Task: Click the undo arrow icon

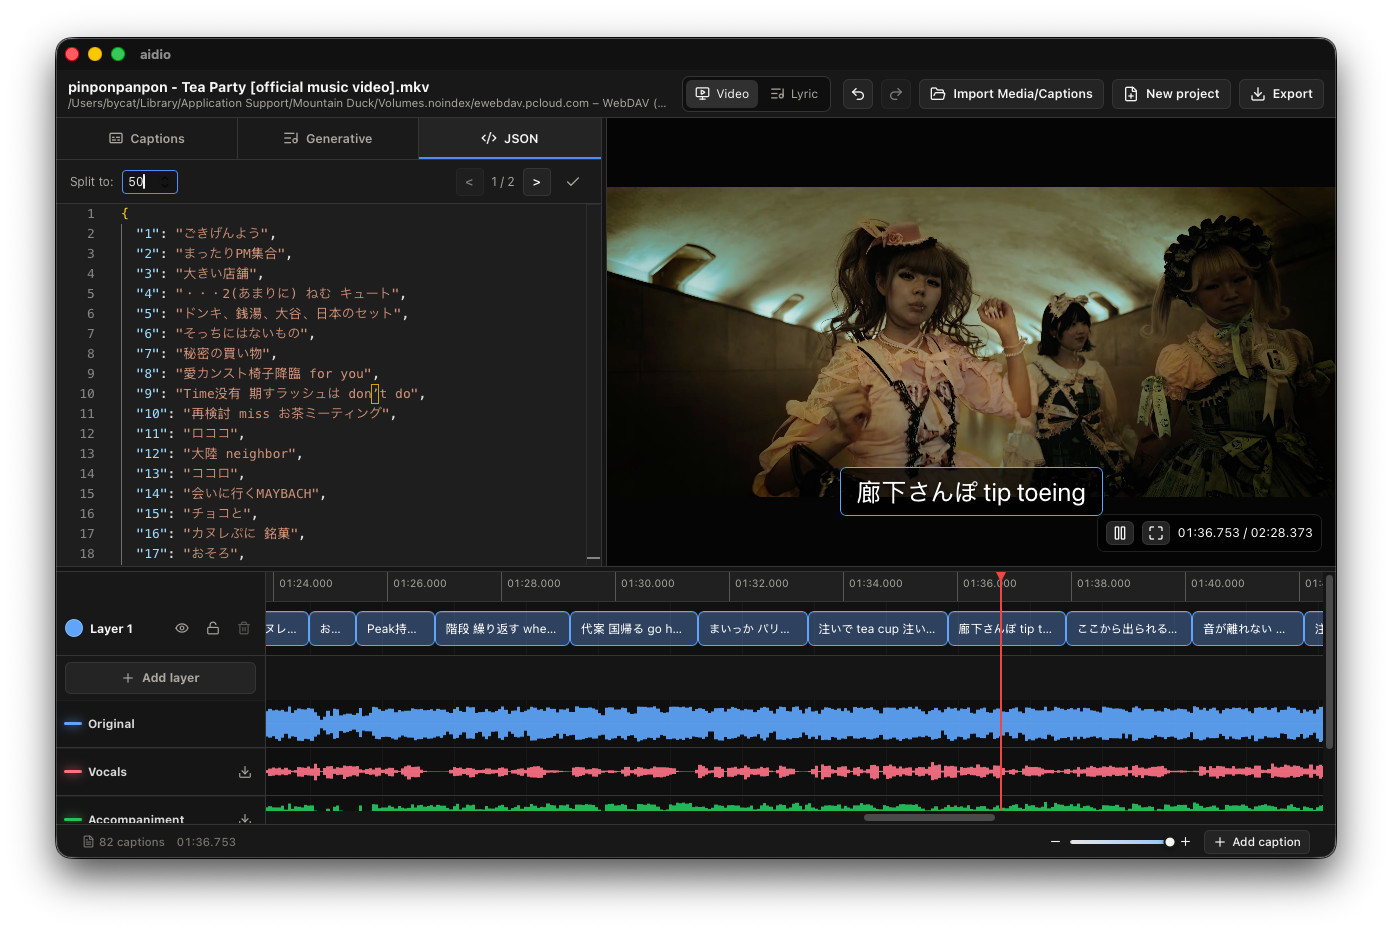Action: pyautogui.click(x=858, y=94)
